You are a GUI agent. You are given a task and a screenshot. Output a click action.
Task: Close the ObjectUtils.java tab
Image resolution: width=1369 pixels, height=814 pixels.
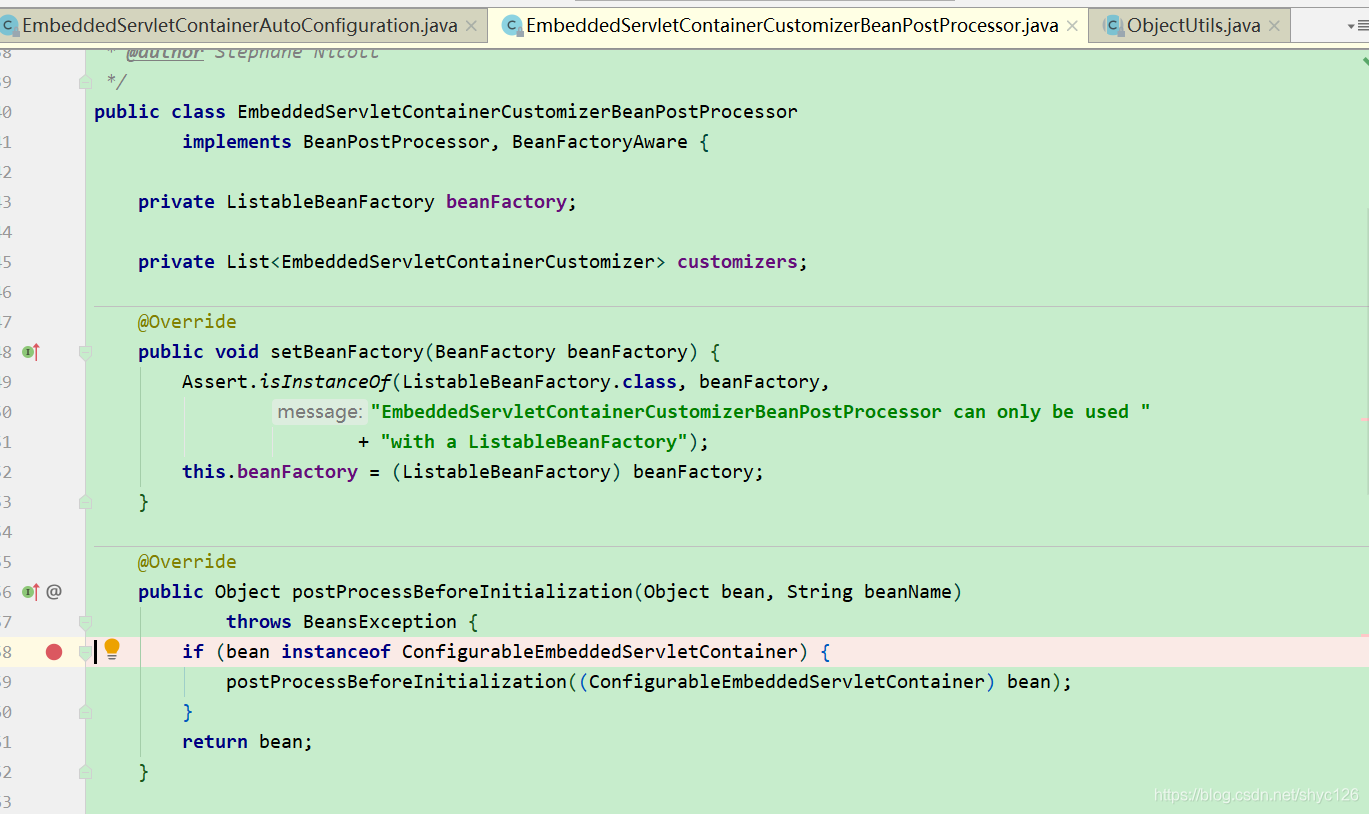click(1274, 25)
